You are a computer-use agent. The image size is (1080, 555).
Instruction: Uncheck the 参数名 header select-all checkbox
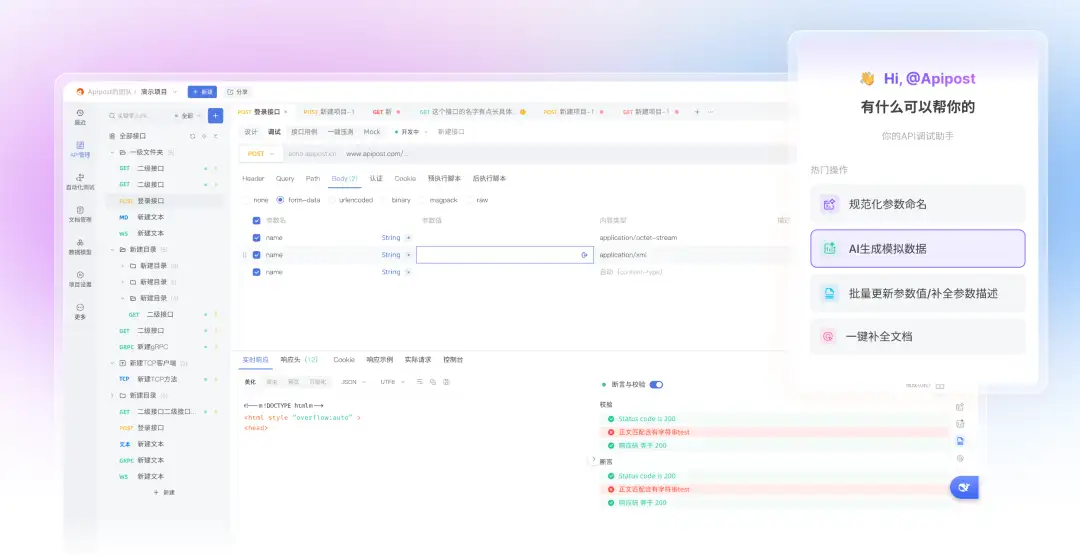(256, 220)
